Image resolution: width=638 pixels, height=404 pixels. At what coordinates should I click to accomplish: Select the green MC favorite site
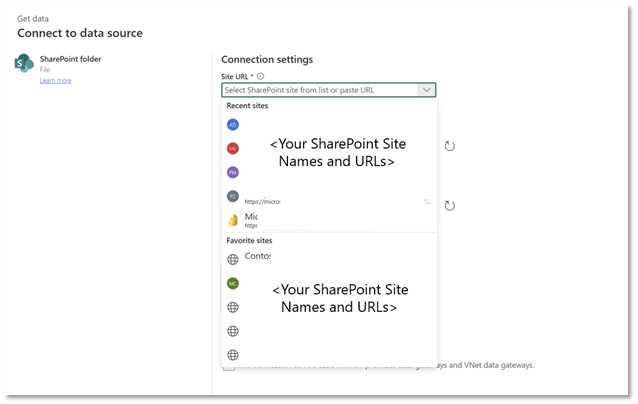pyautogui.click(x=233, y=283)
